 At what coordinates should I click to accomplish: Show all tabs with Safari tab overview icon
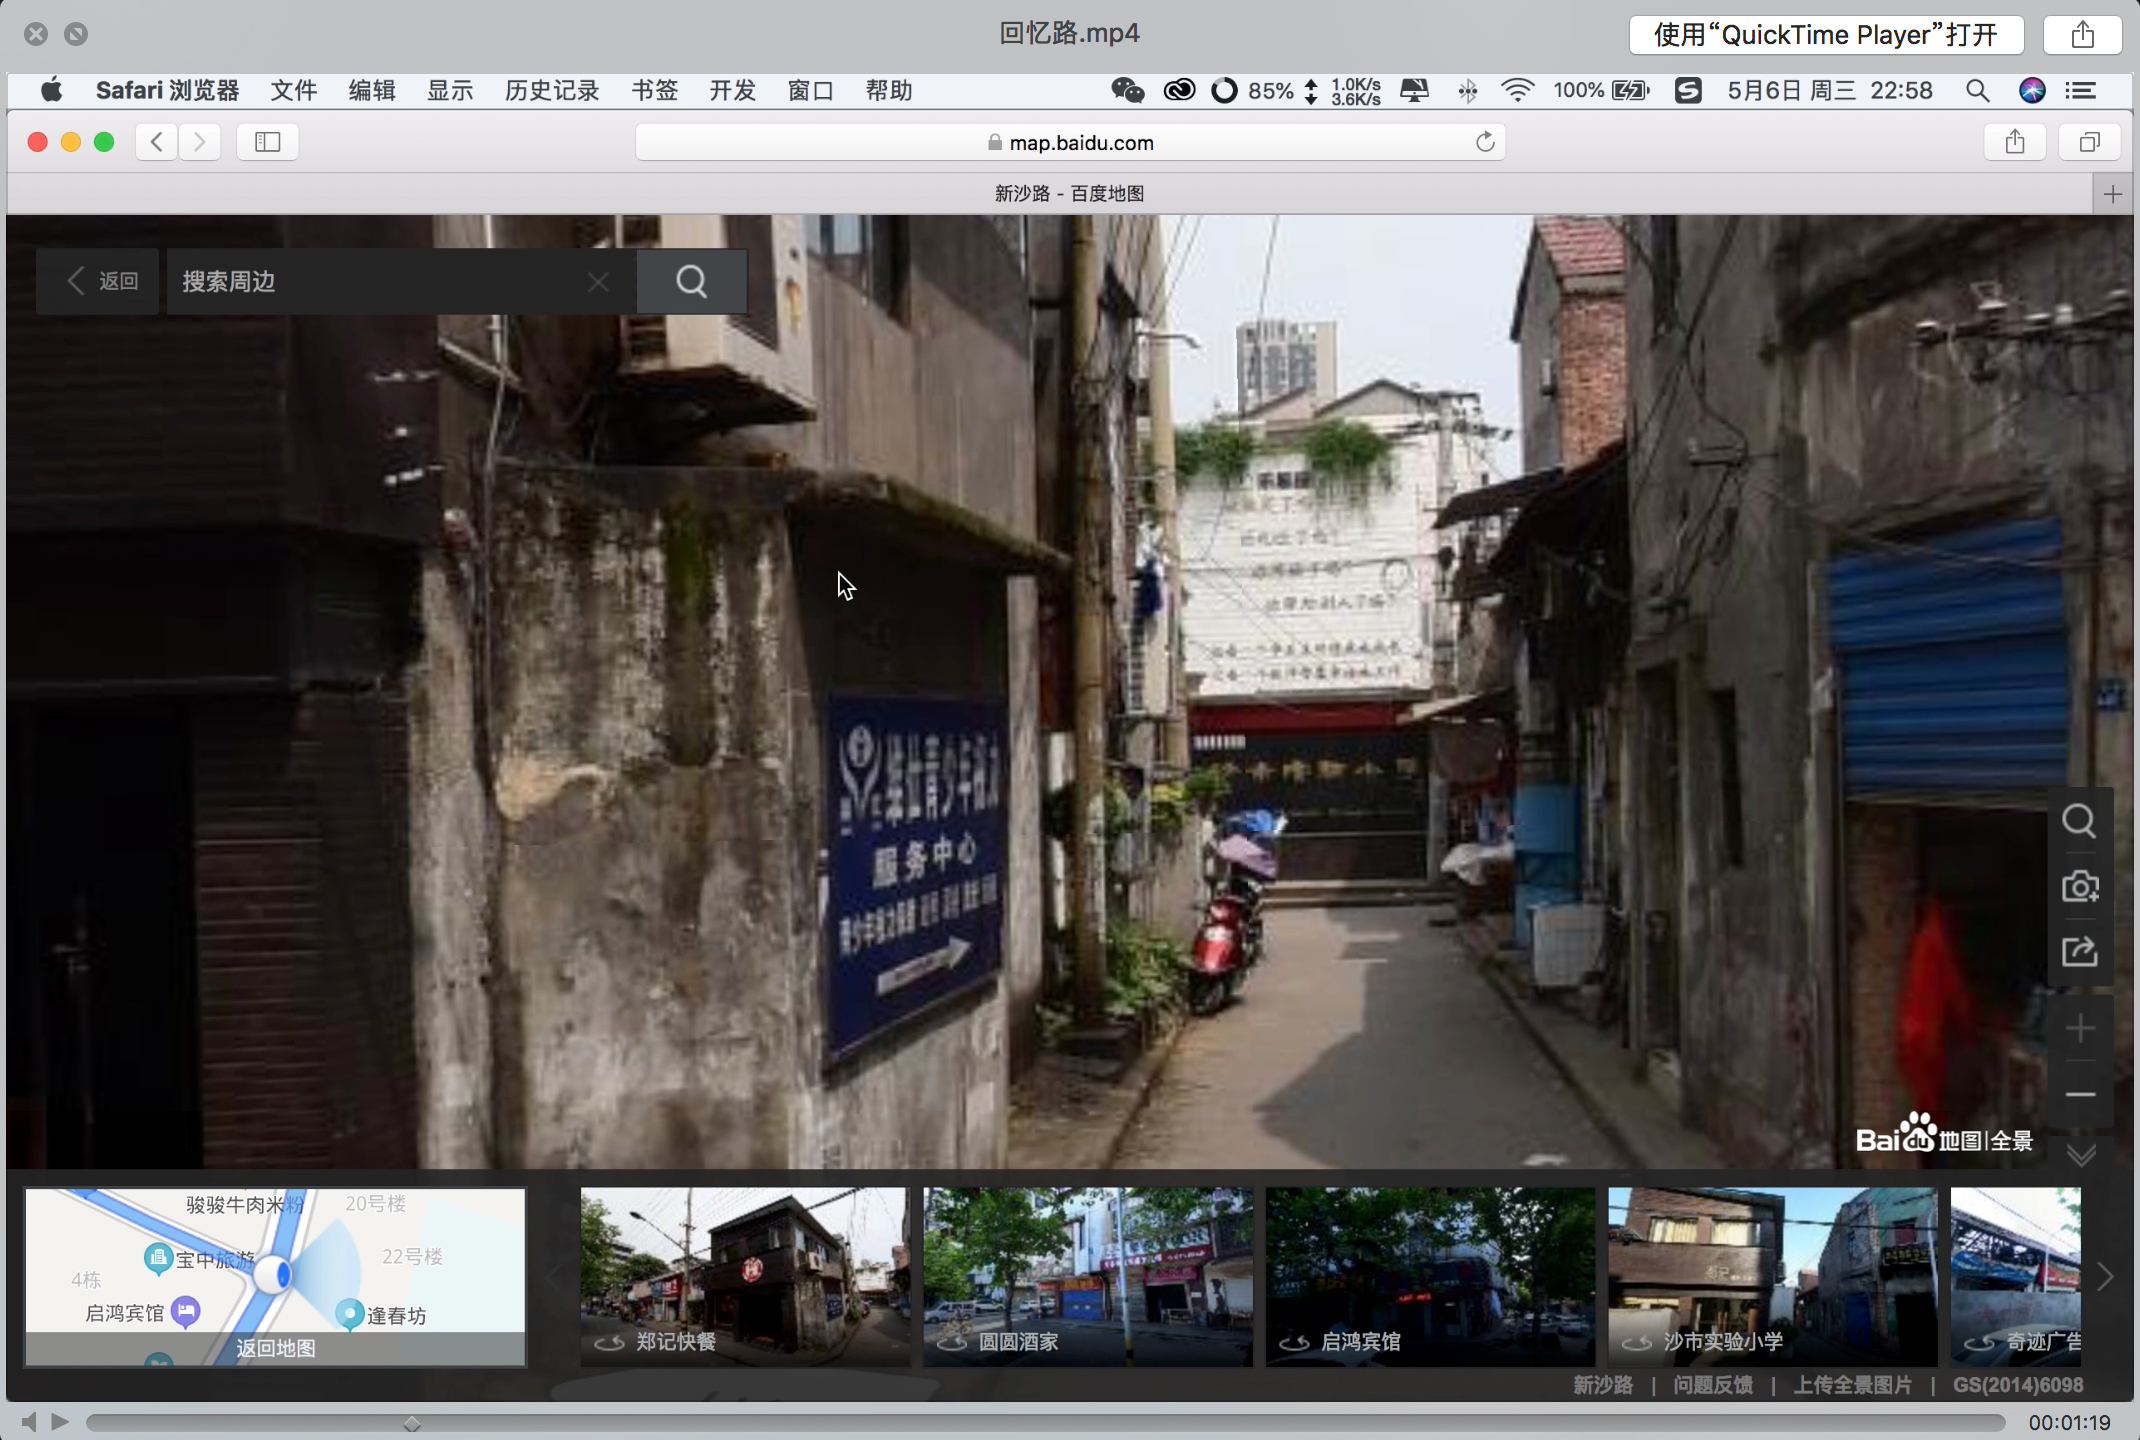(2089, 142)
